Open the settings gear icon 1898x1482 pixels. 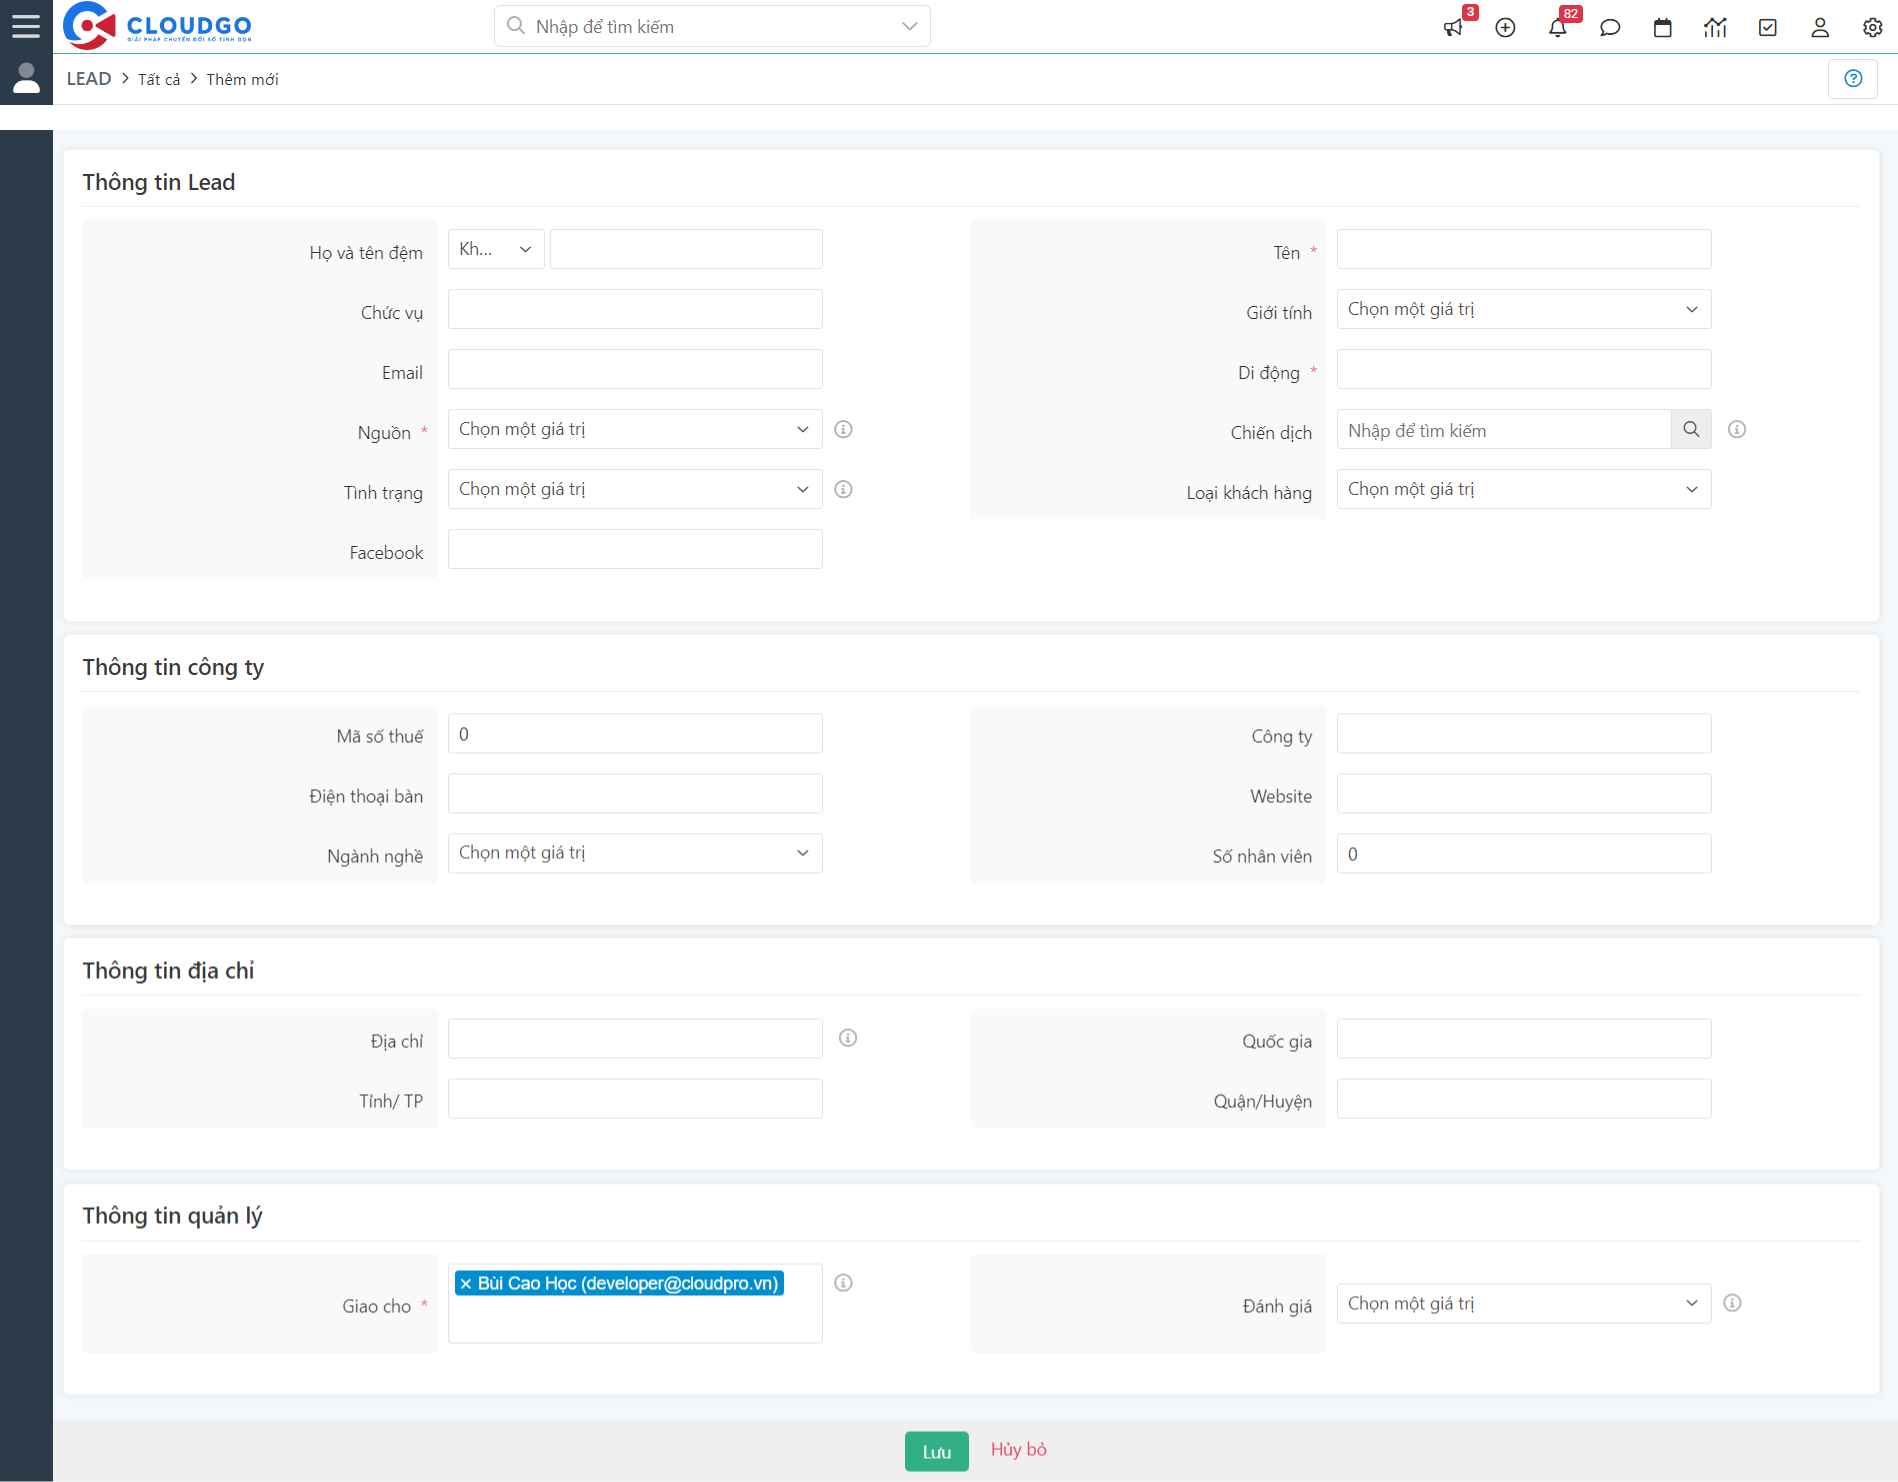tap(1872, 28)
